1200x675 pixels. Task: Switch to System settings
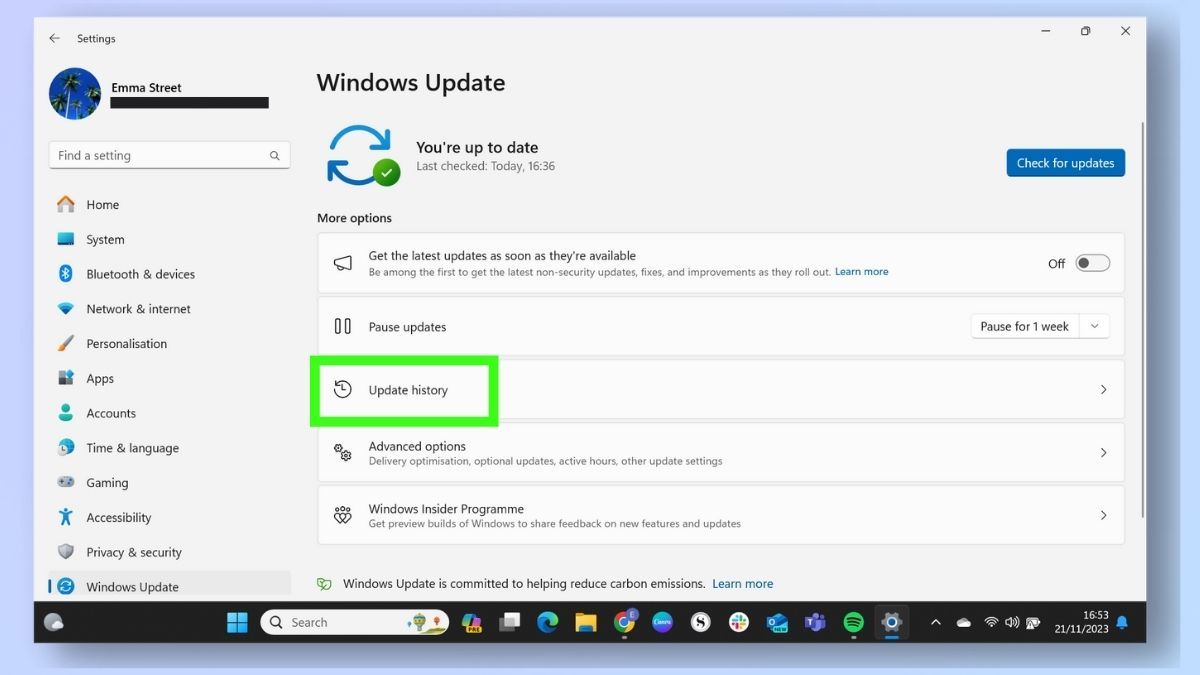pyautogui.click(x=106, y=239)
